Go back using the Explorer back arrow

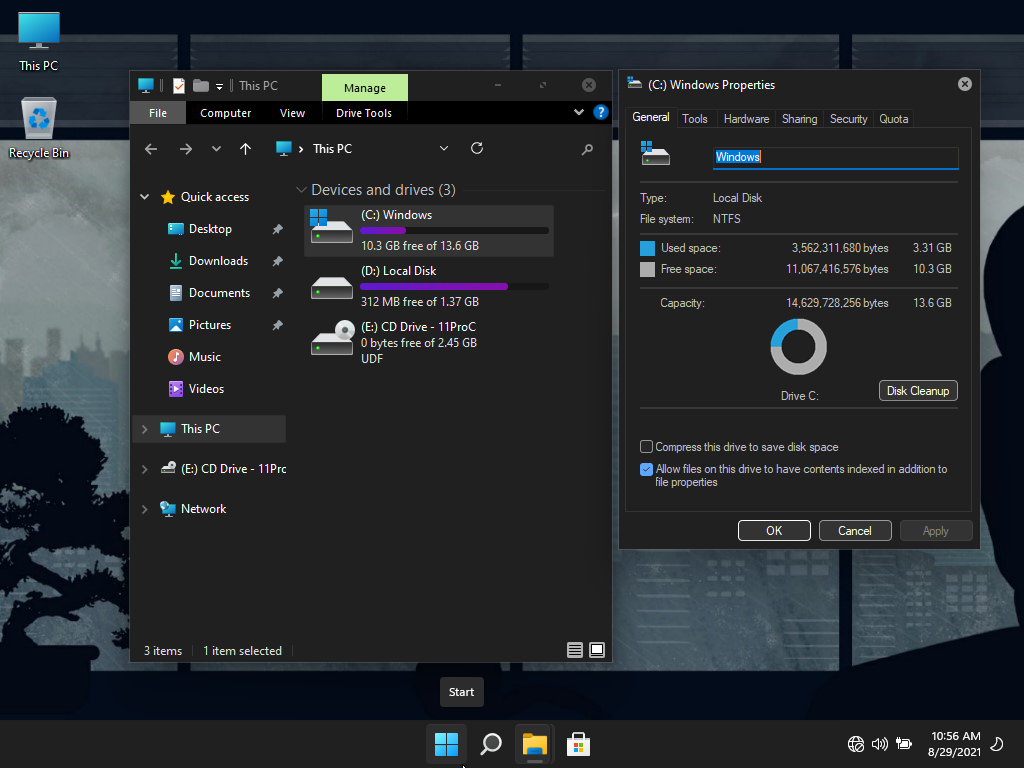click(x=151, y=149)
